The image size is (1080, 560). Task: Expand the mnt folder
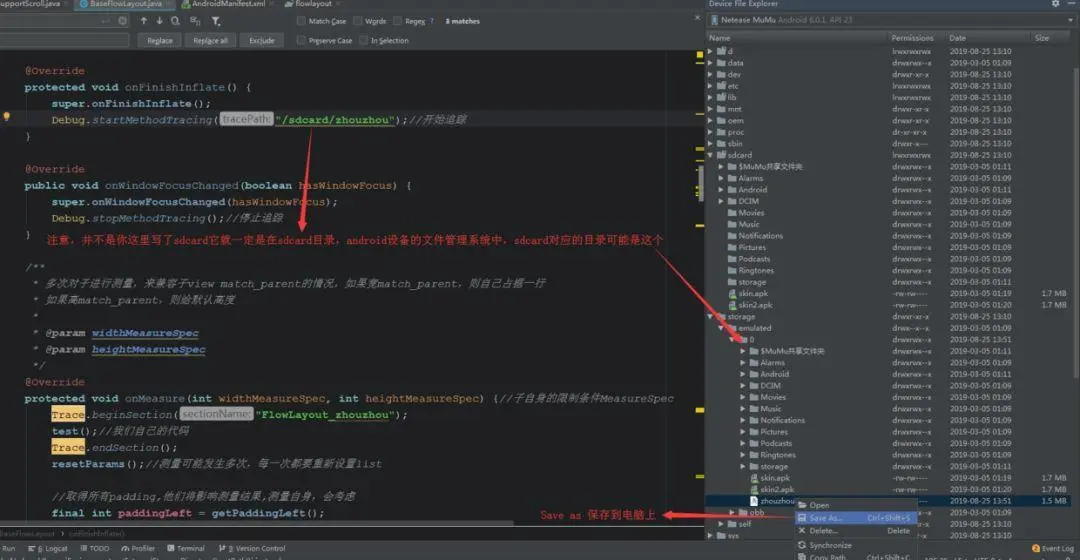pos(710,109)
